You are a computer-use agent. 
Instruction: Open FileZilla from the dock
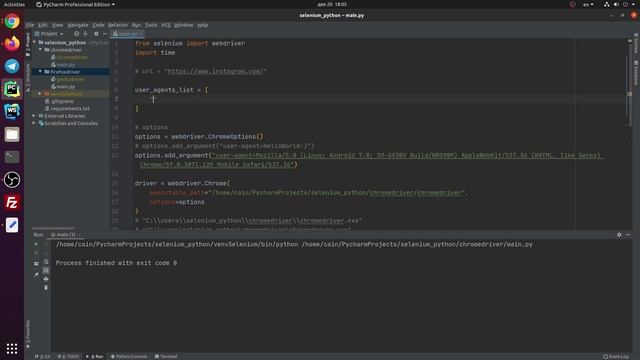point(12,202)
